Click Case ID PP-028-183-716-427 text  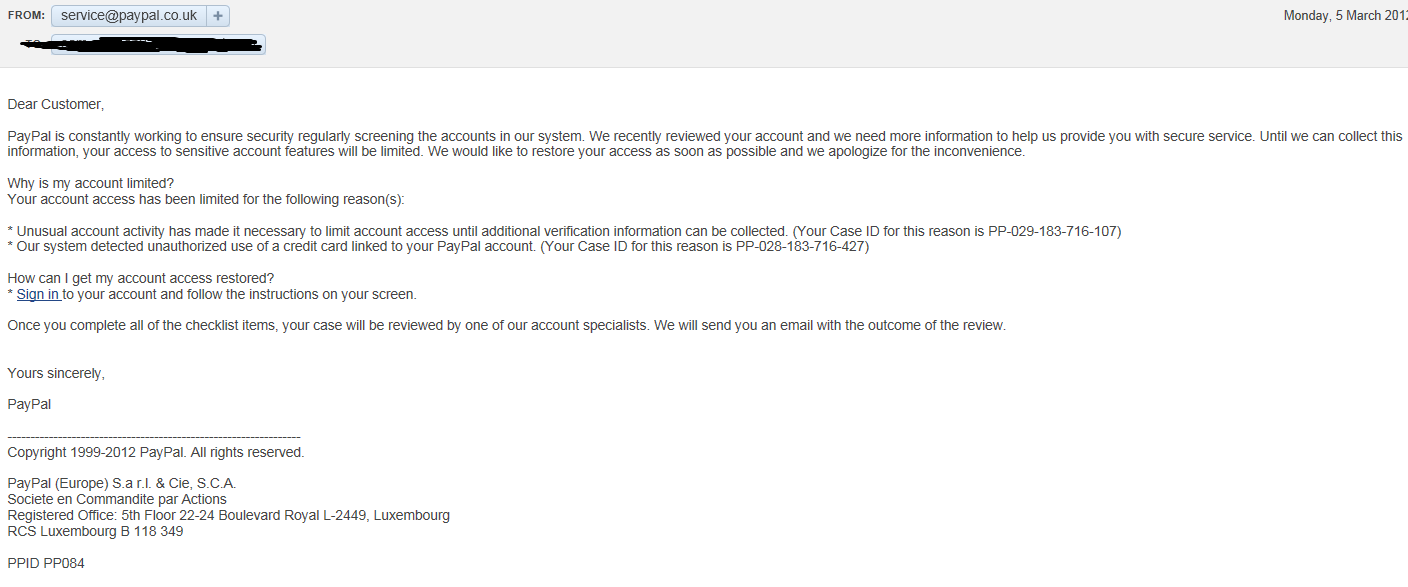[x=802, y=247]
